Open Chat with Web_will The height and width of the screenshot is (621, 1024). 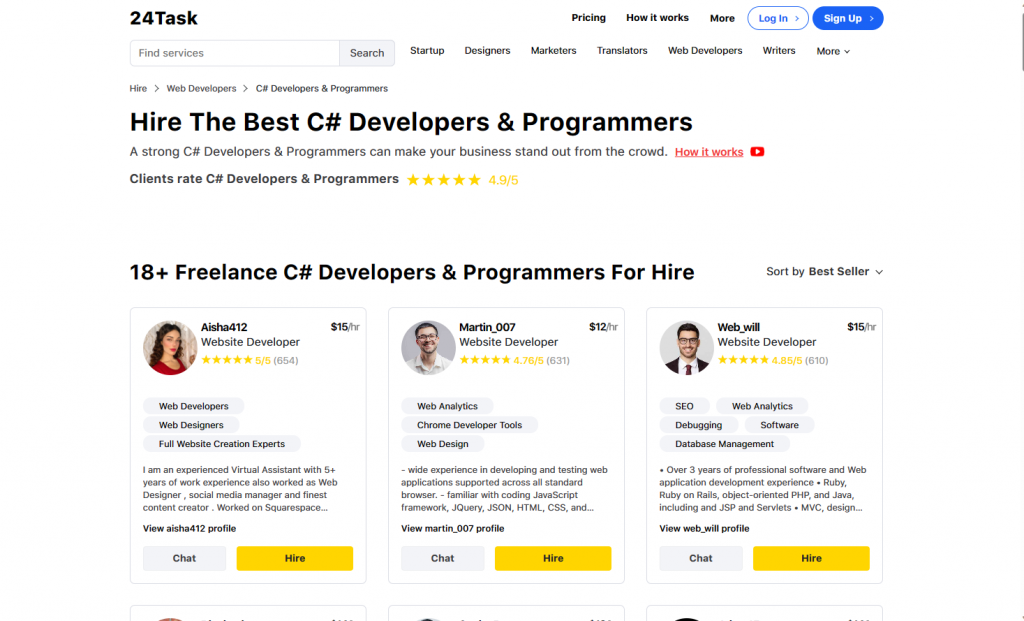point(700,558)
